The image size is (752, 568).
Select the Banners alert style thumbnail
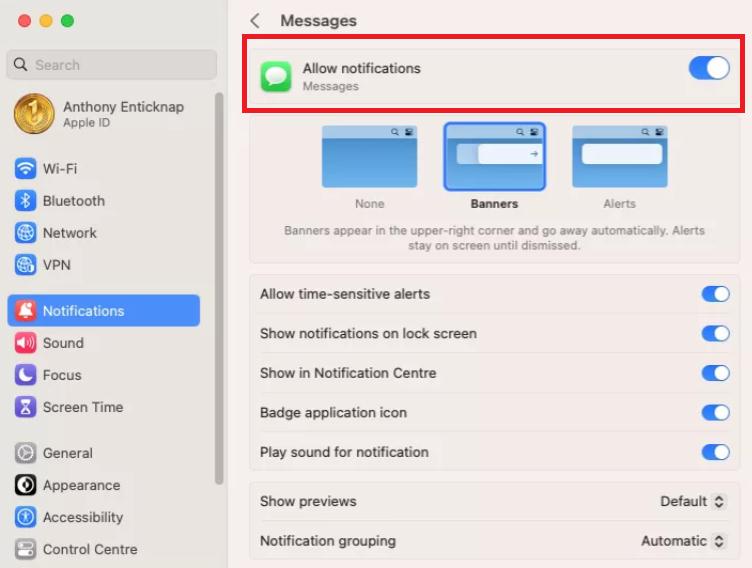(x=494, y=157)
